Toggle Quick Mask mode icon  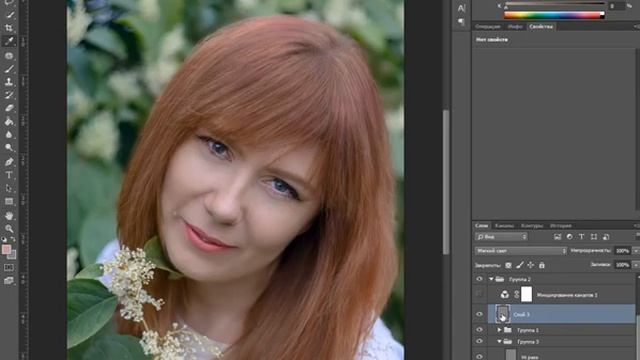click(9, 268)
